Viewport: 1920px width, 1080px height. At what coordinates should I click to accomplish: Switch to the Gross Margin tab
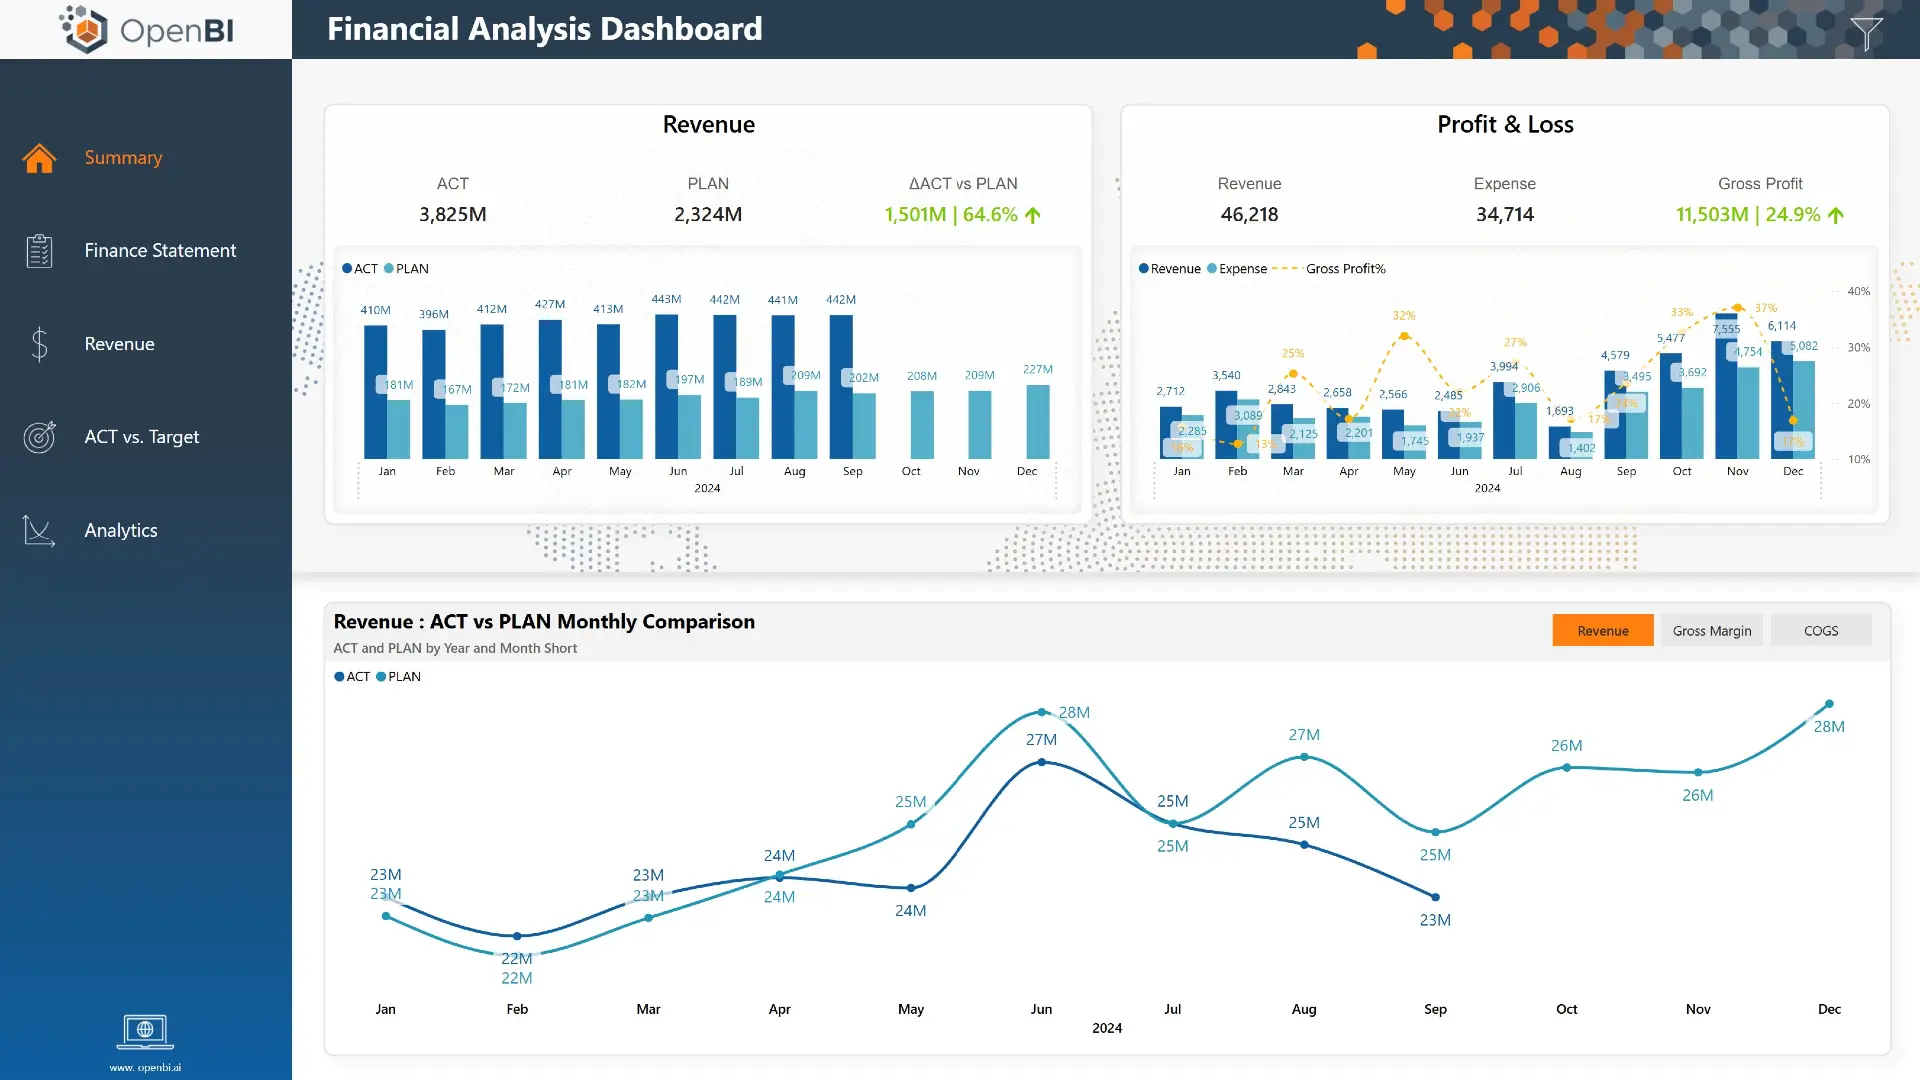(1712, 630)
